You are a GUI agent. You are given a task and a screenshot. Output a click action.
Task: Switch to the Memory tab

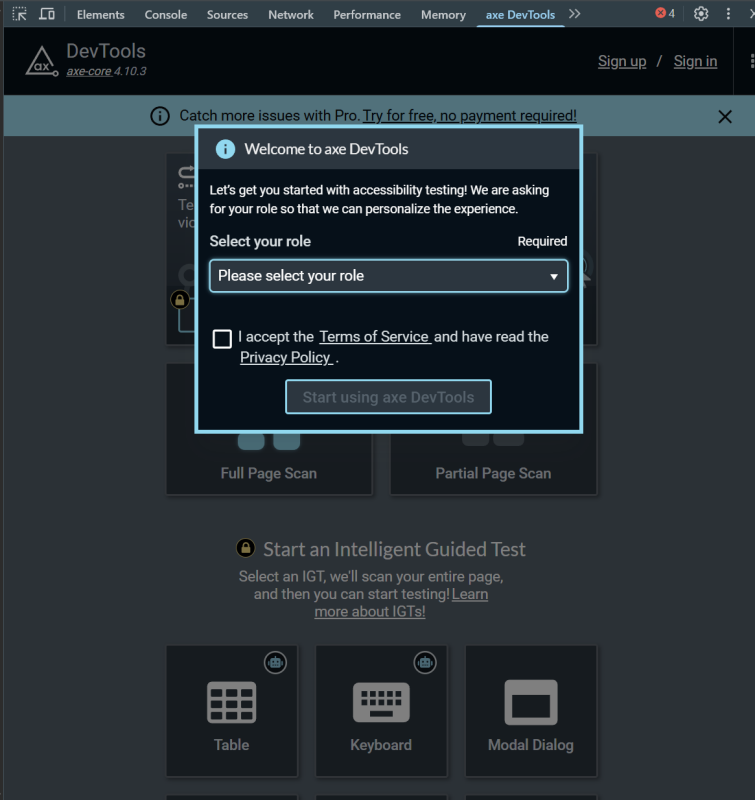[443, 15]
